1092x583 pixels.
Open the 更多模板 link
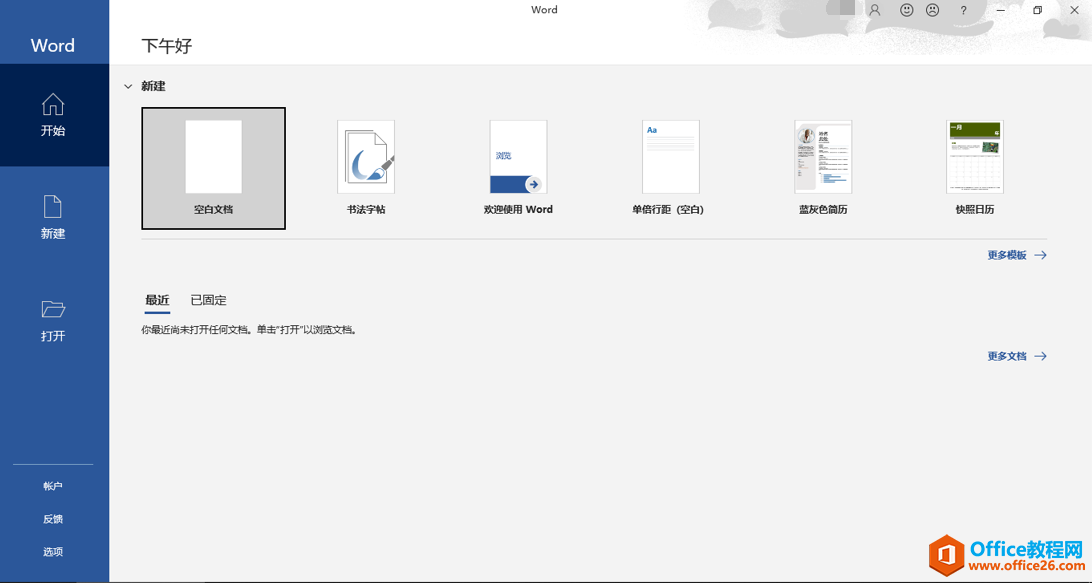[x=1007, y=255]
